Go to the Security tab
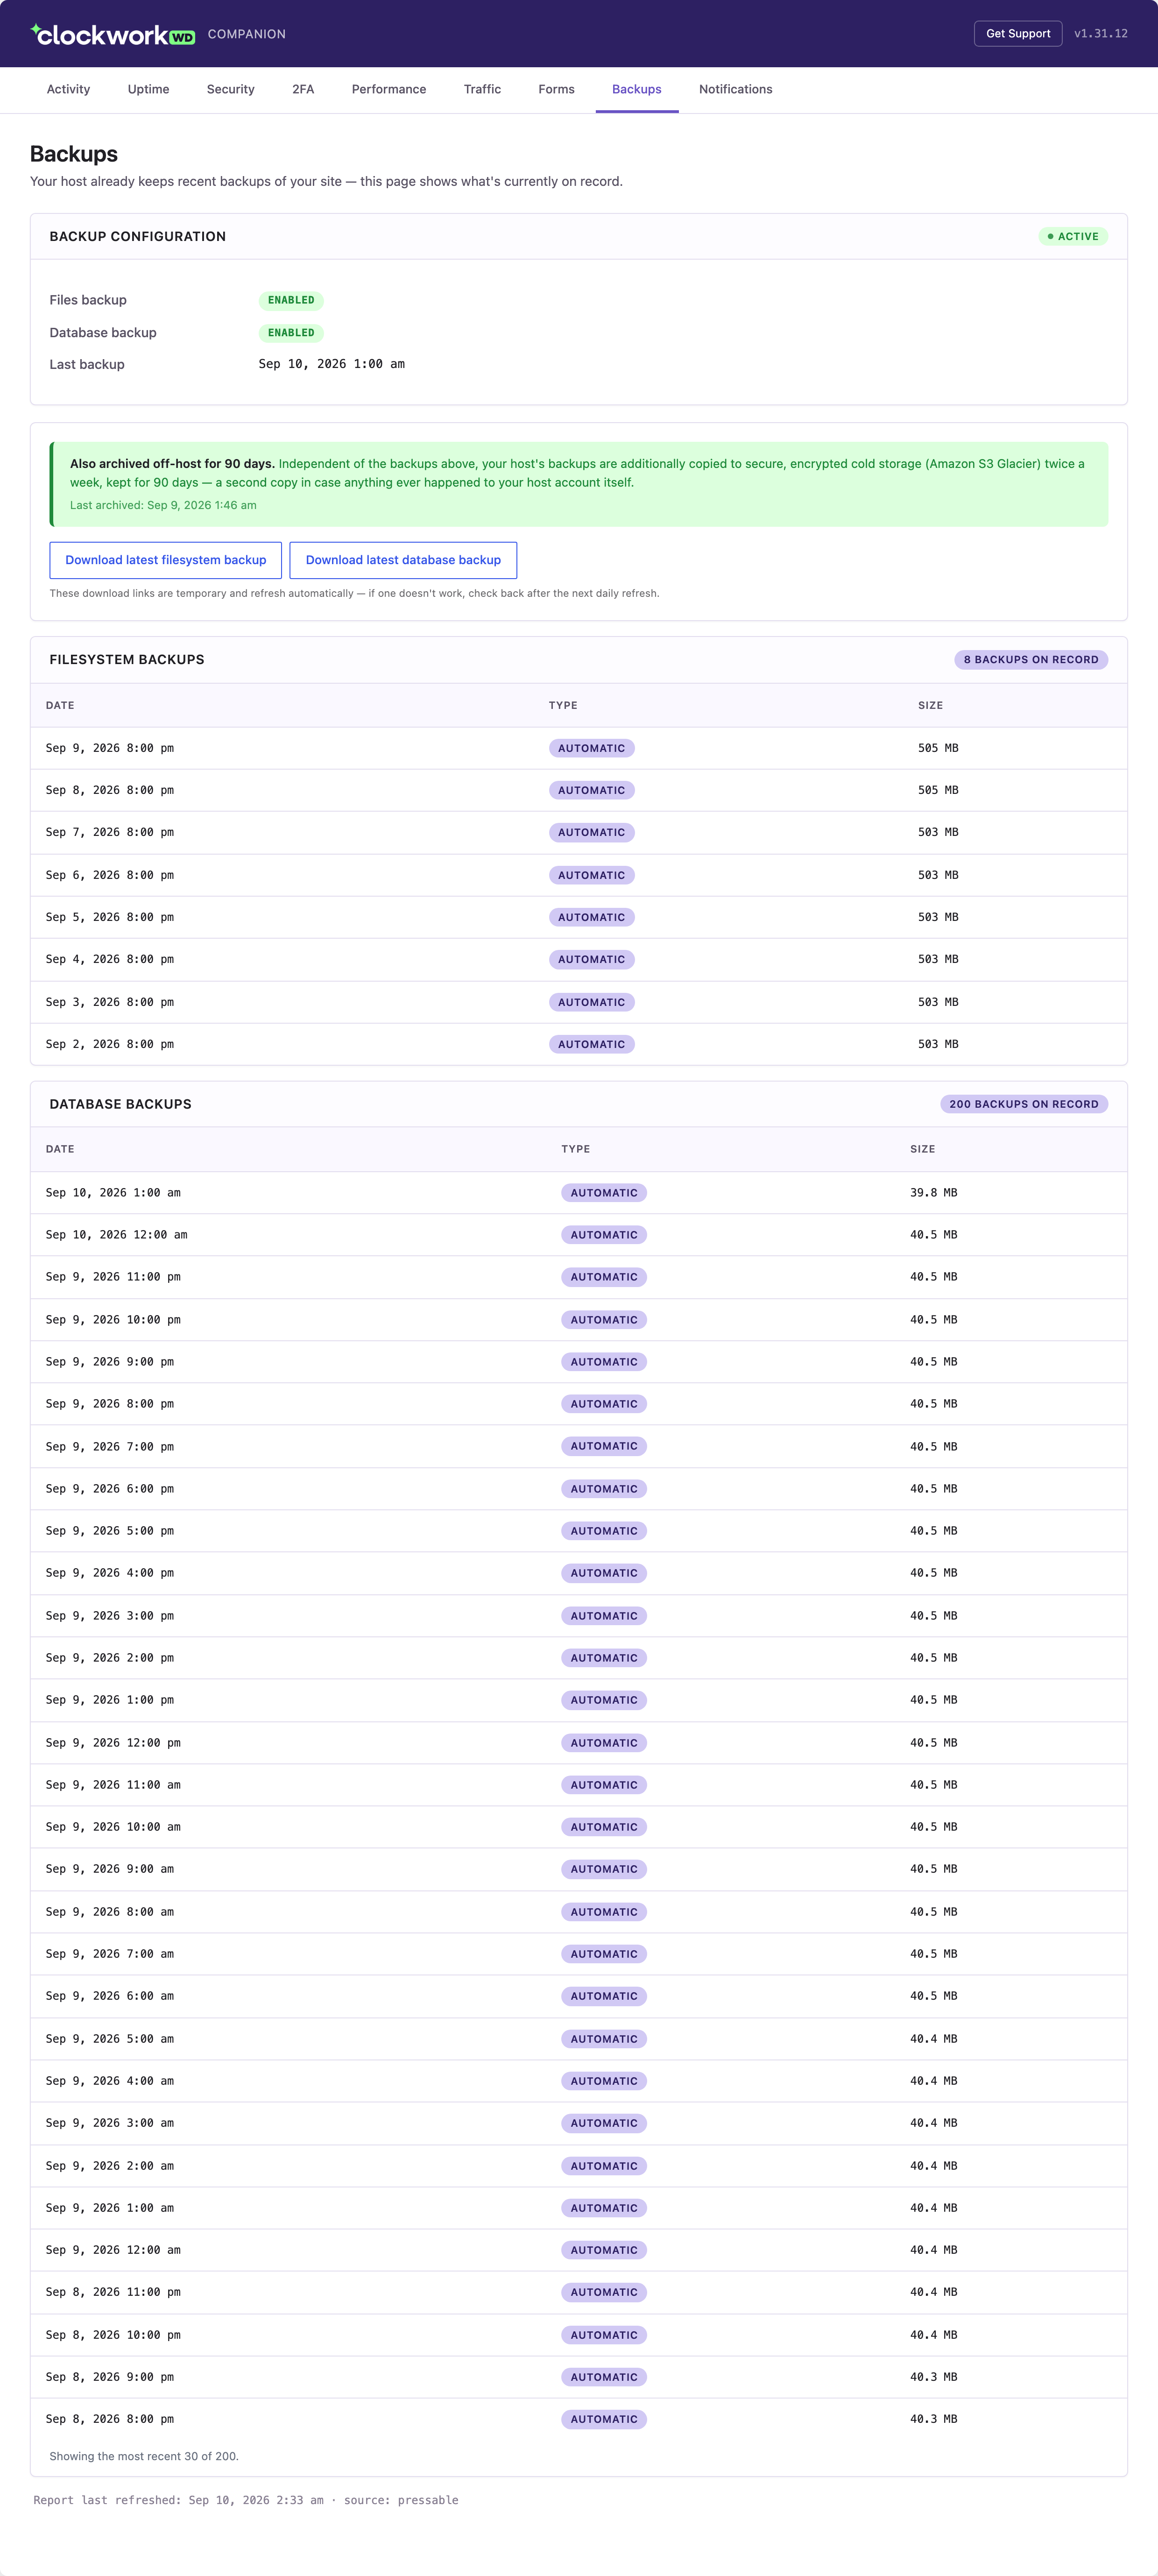The width and height of the screenshot is (1158, 2576). (x=230, y=89)
